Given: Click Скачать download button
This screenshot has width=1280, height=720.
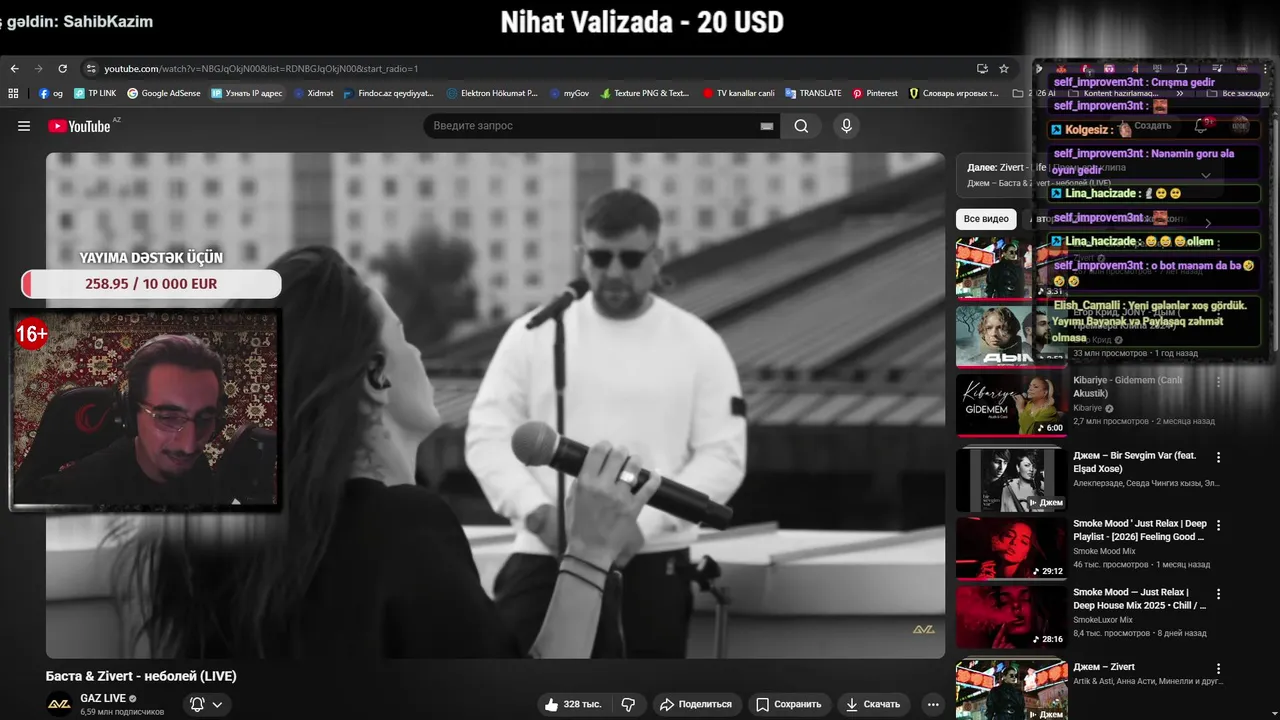Looking at the screenshot, I should [x=873, y=704].
